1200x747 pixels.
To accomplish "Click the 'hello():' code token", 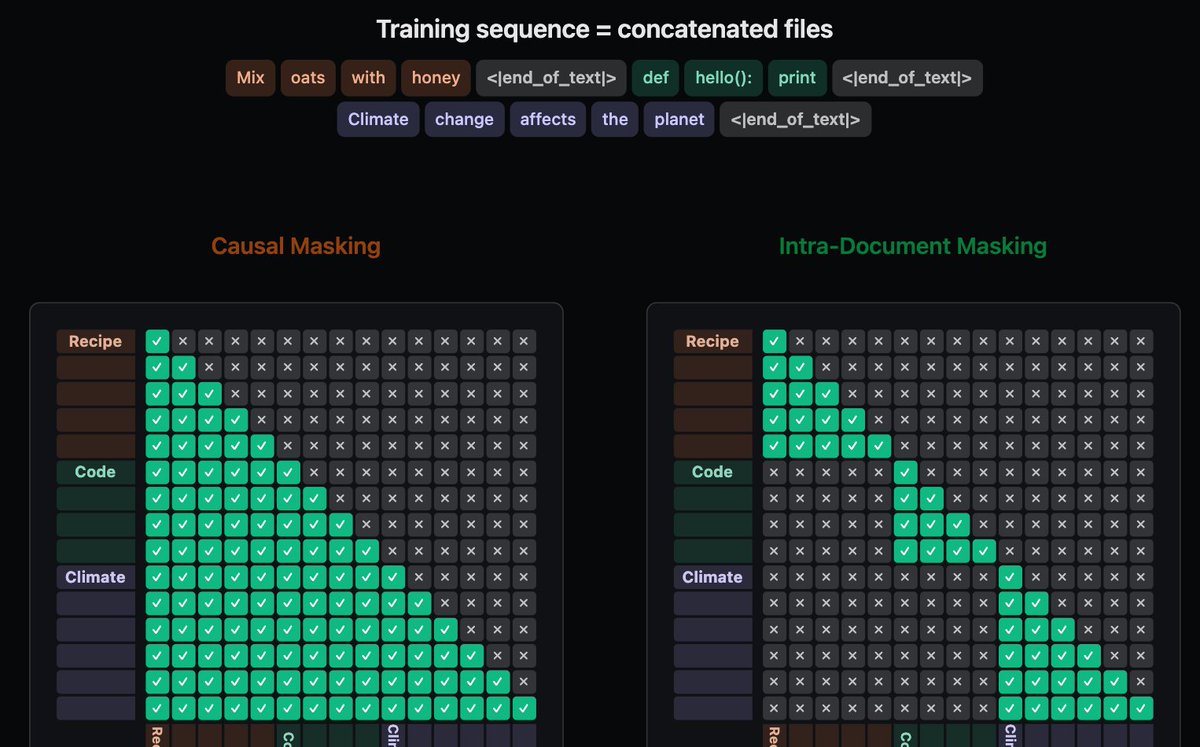I will [x=725, y=78].
